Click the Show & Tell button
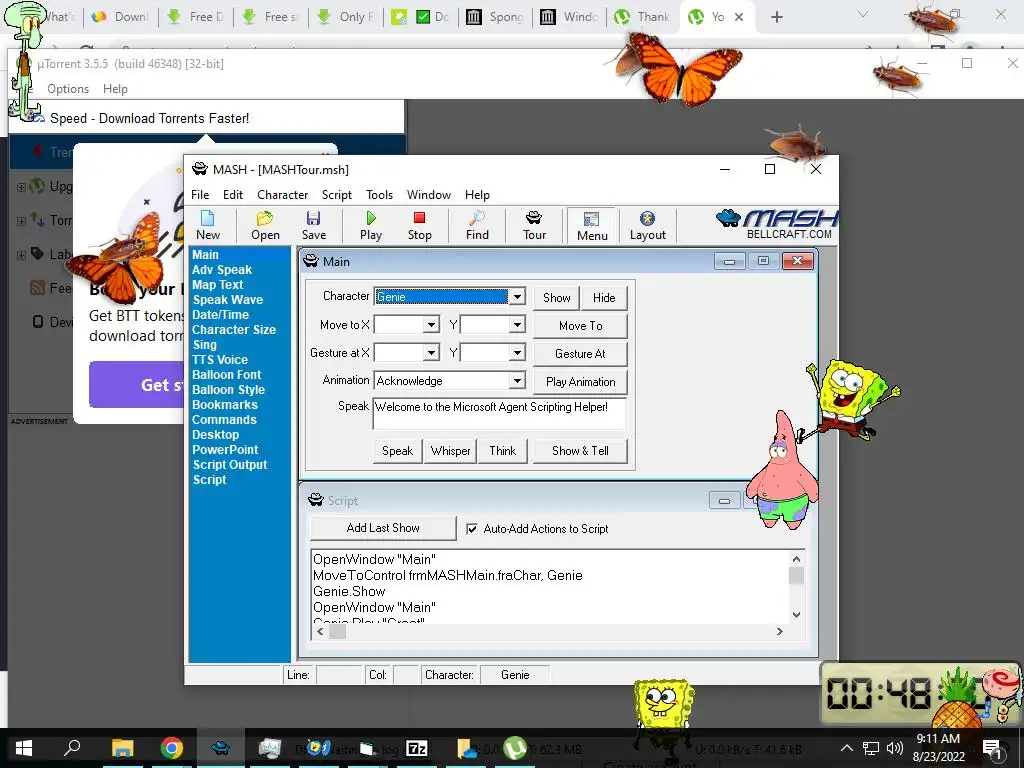This screenshot has width=1024, height=768. [x=580, y=451]
